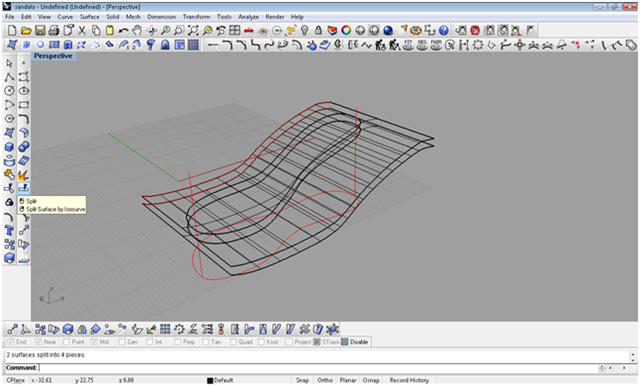
Task: Undo last action with Undo arrow
Action: [123, 30]
